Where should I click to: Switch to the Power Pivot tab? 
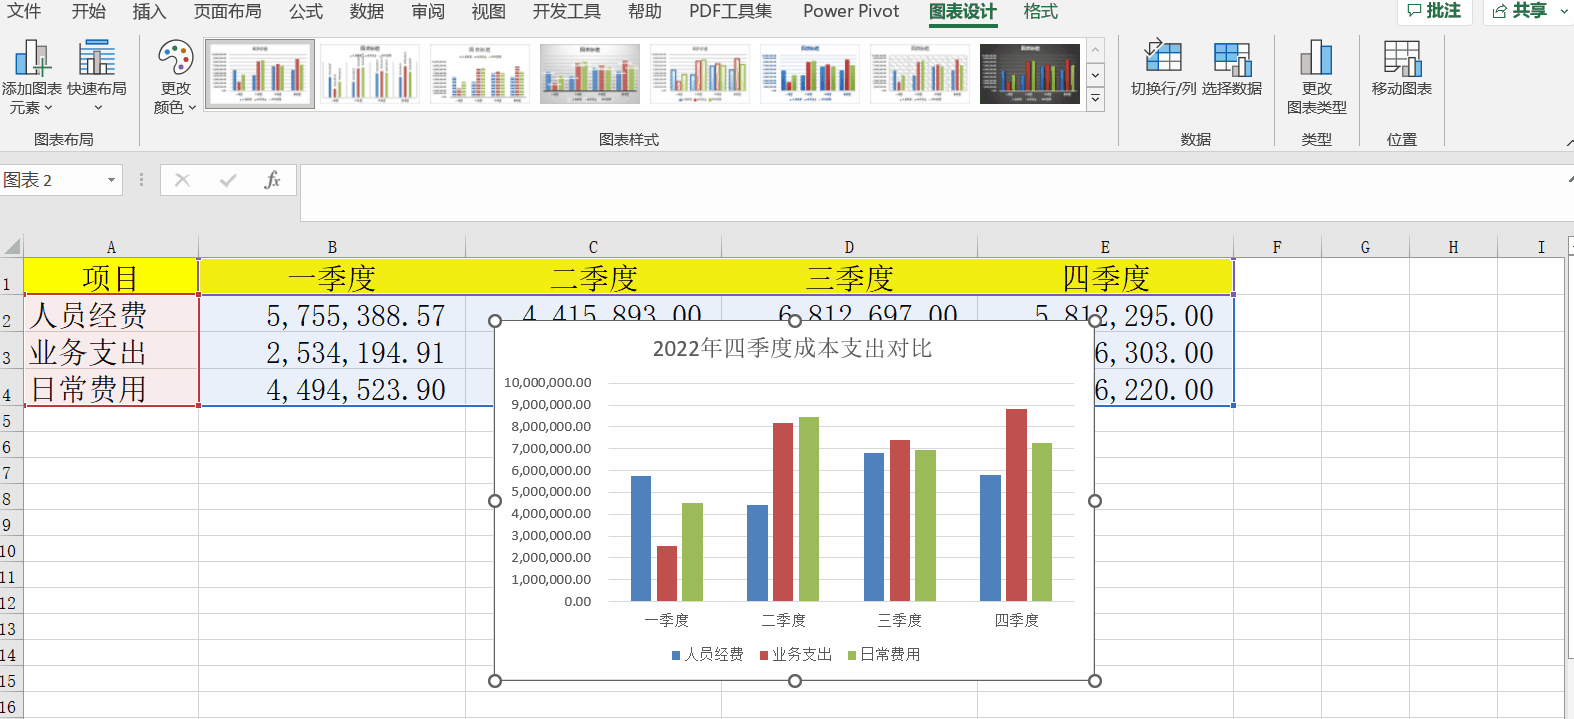coord(851,11)
